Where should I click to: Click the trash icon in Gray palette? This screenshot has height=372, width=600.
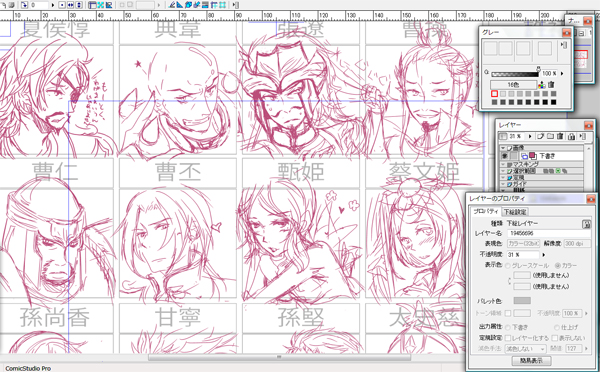[551, 85]
